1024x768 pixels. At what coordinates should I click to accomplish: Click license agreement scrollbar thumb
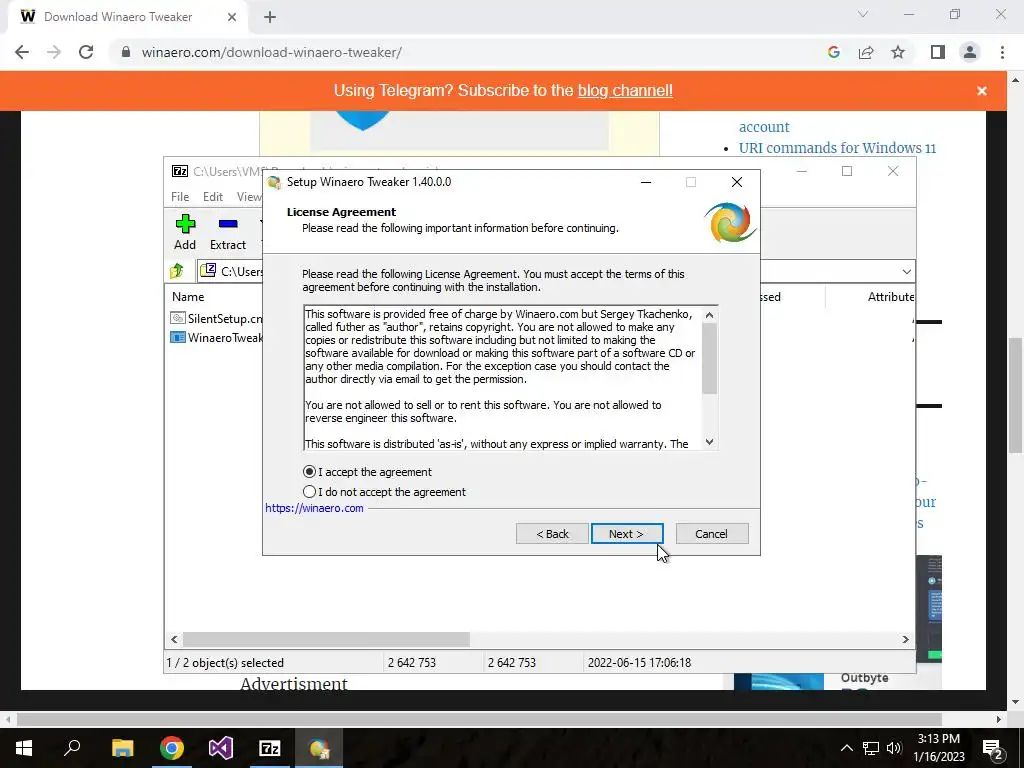(x=710, y=359)
